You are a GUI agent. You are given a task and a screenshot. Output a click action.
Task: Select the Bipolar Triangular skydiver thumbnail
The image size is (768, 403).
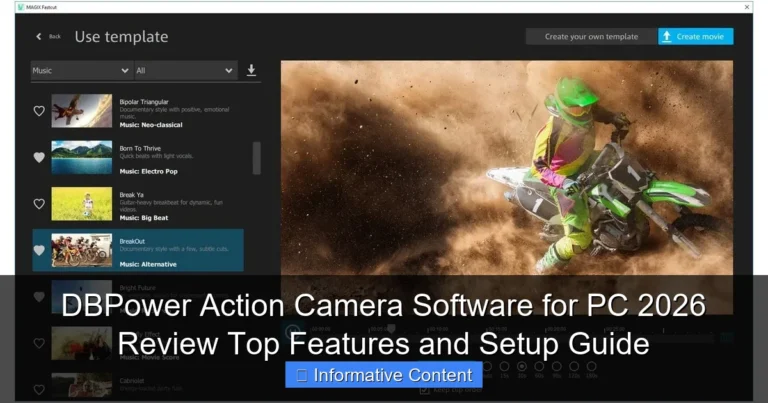point(82,111)
